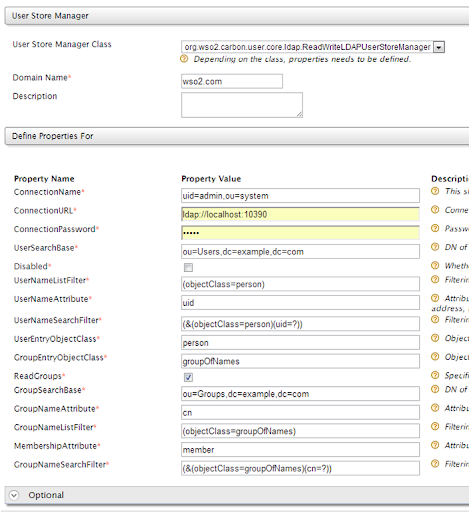Click help icon in UserEntryObjectClass row

coord(435,338)
